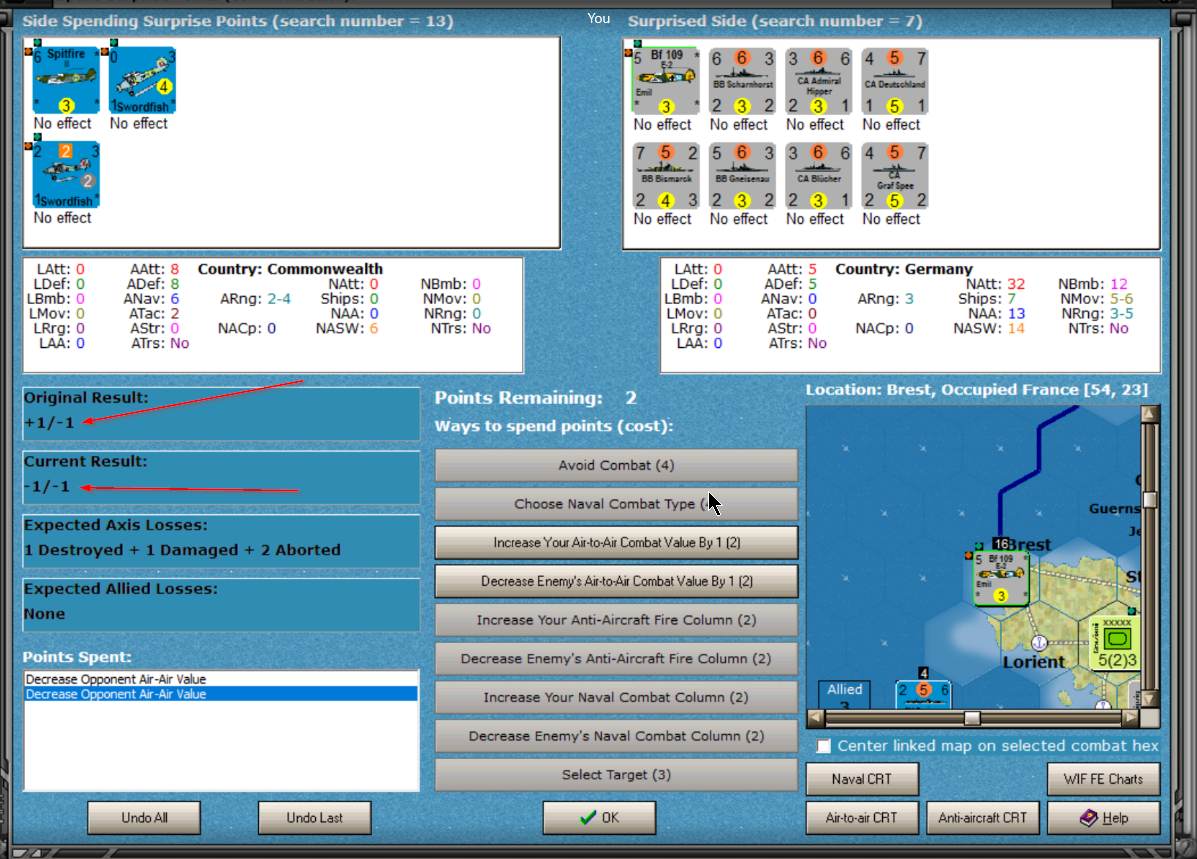Viewport: 1197px width, 859px height.
Task: Click Choose Naval Combat Type option
Action: (x=616, y=504)
